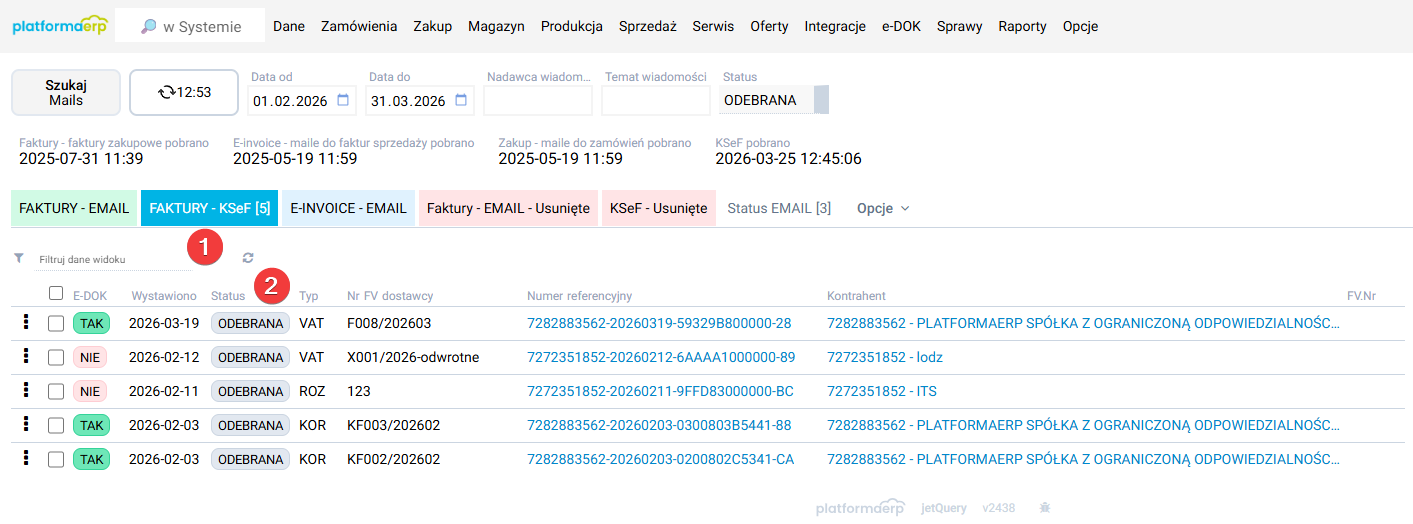Switch to the KSeF - Usunięte tab
This screenshot has height=524, width=1413.
pyautogui.click(x=659, y=208)
